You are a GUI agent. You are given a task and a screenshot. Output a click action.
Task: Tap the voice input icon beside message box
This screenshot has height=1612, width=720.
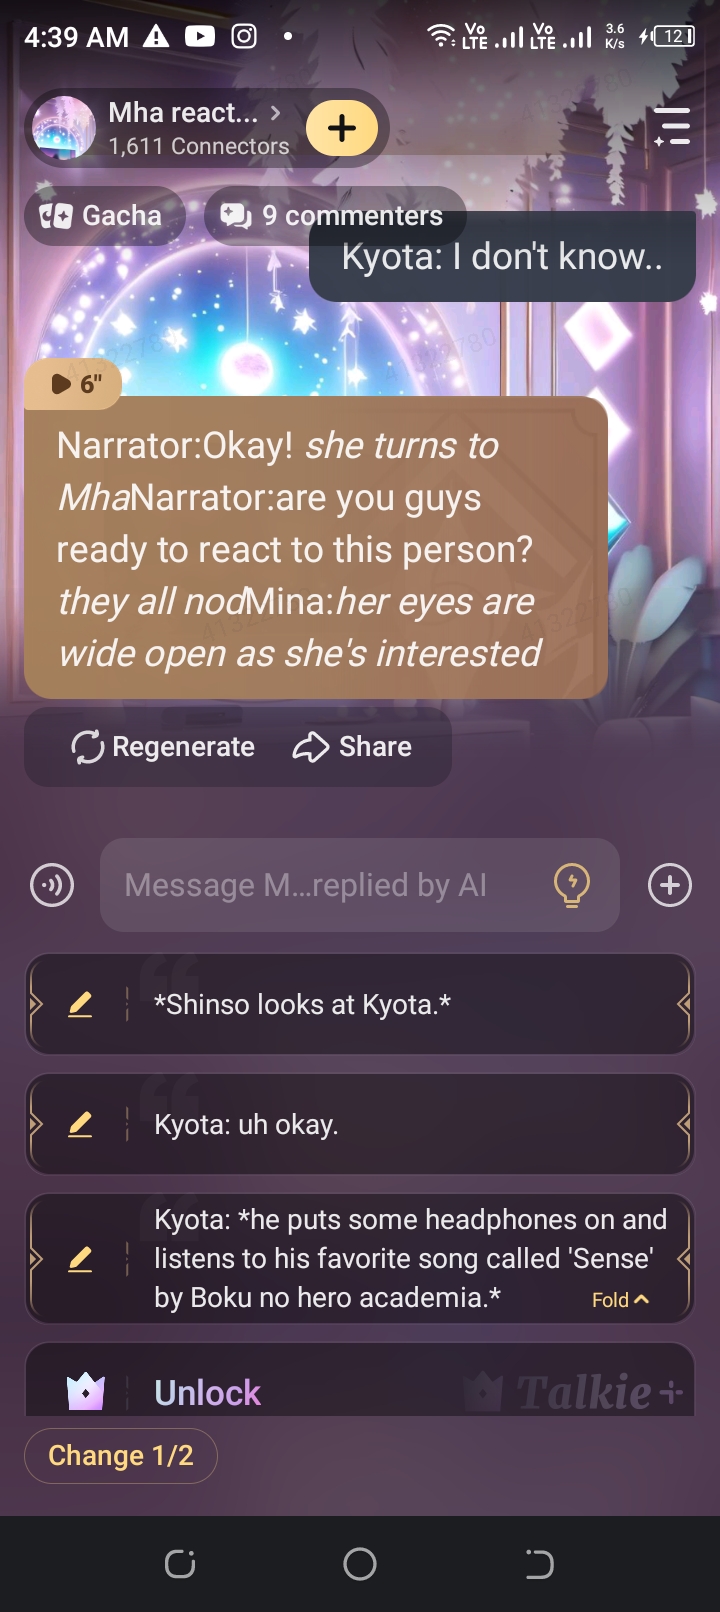pos(52,885)
